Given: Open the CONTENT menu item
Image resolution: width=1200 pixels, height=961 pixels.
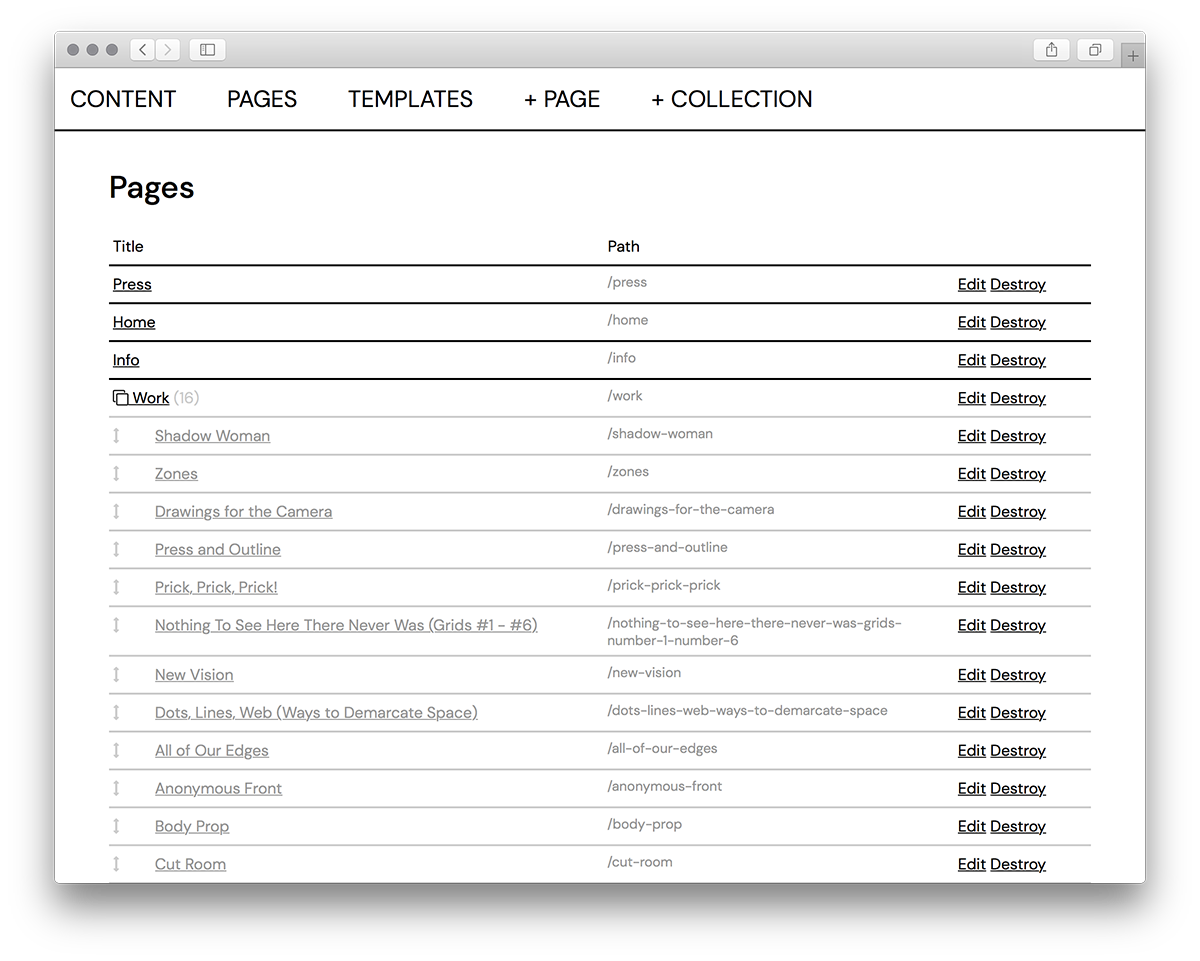Looking at the screenshot, I should pyautogui.click(x=123, y=99).
